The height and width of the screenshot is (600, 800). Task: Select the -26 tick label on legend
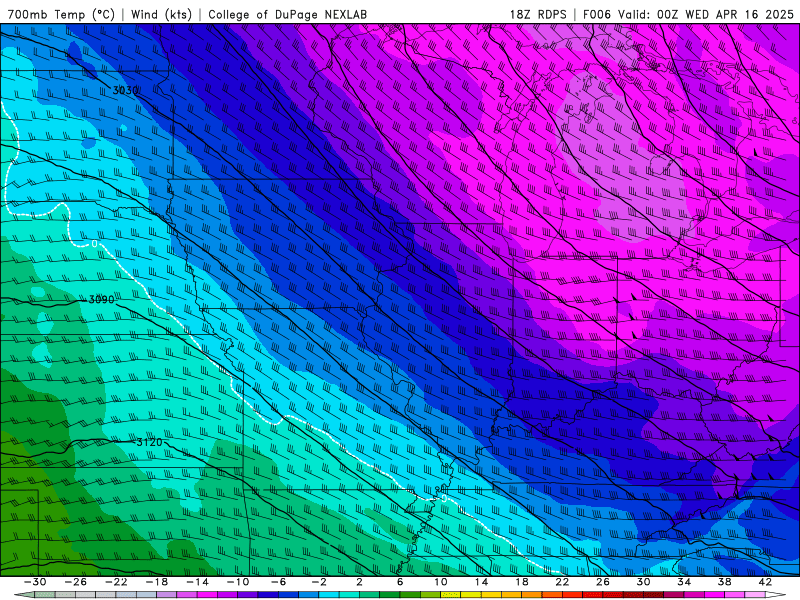pos(76,582)
